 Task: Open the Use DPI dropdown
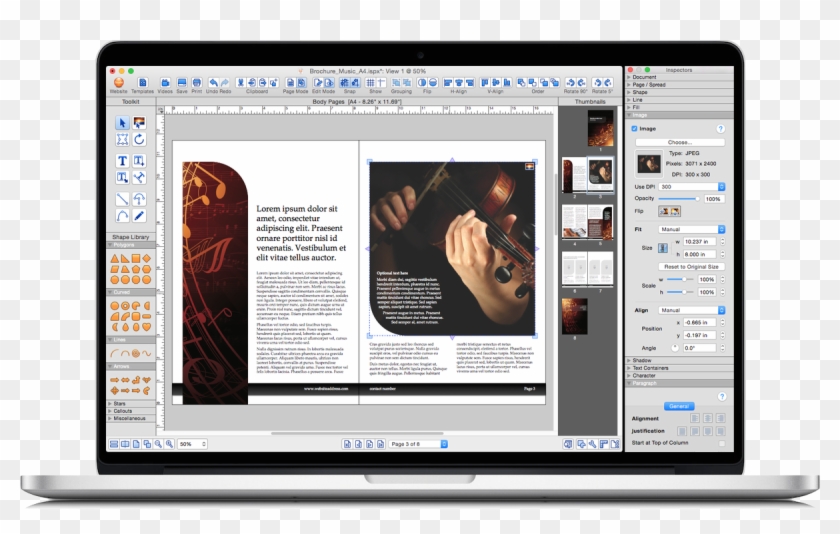pos(692,187)
